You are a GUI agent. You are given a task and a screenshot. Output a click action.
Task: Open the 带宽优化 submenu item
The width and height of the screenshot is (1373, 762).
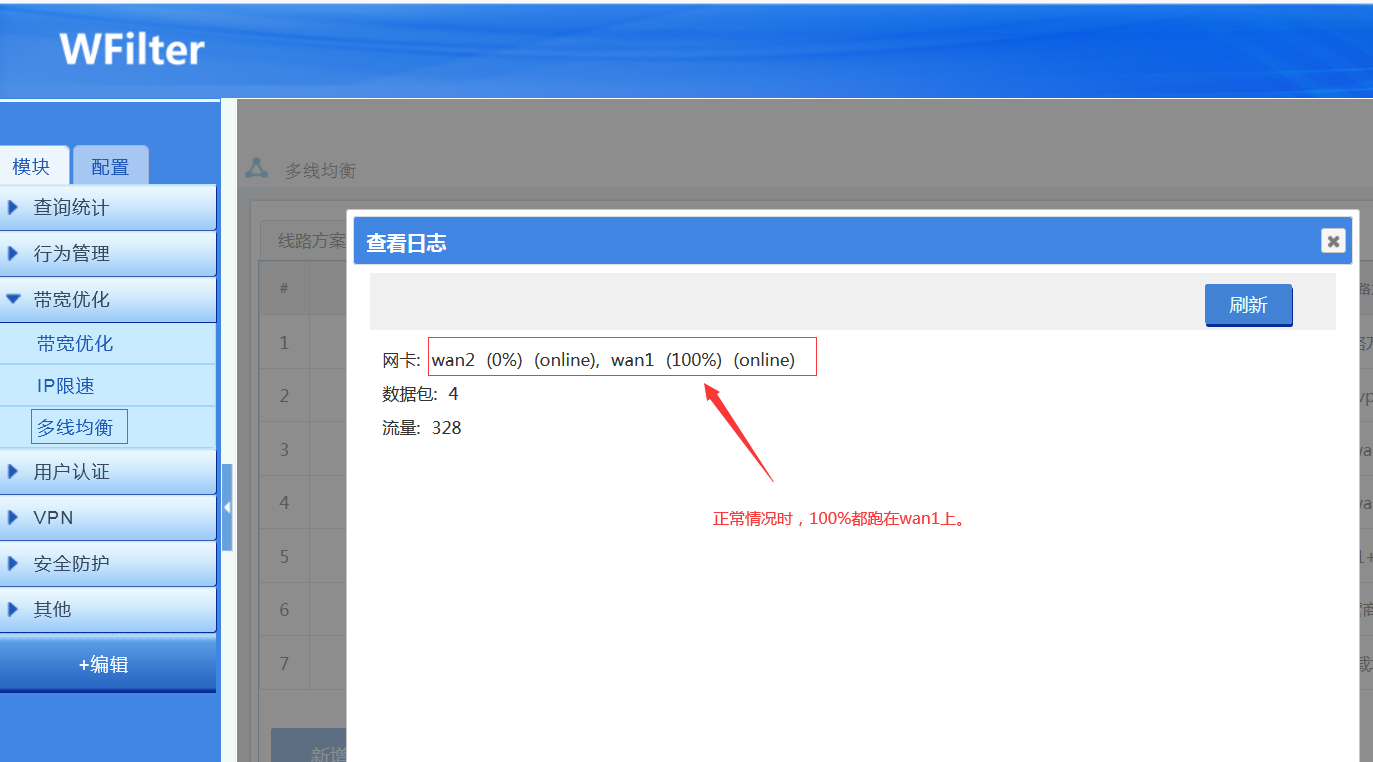click(x=75, y=344)
